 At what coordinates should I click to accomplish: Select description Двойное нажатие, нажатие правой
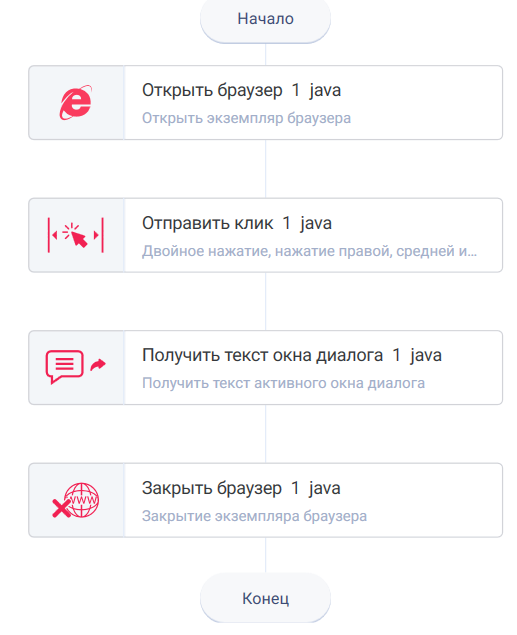point(309,251)
